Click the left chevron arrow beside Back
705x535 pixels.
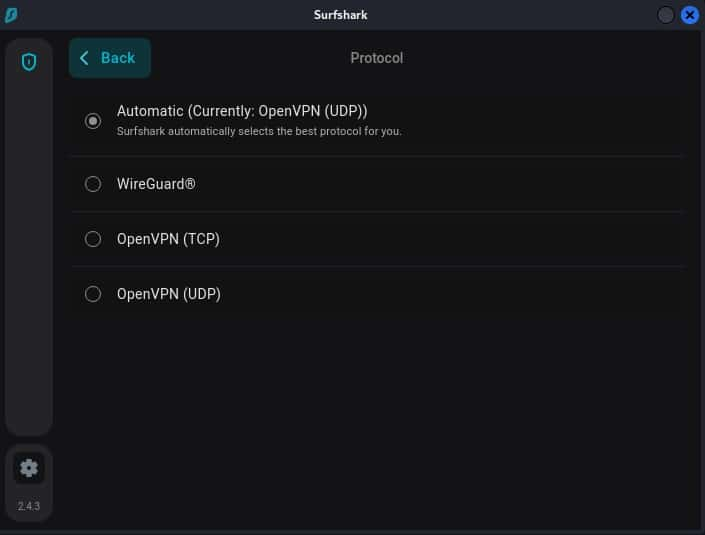pyautogui.click(x=84, y=58)
